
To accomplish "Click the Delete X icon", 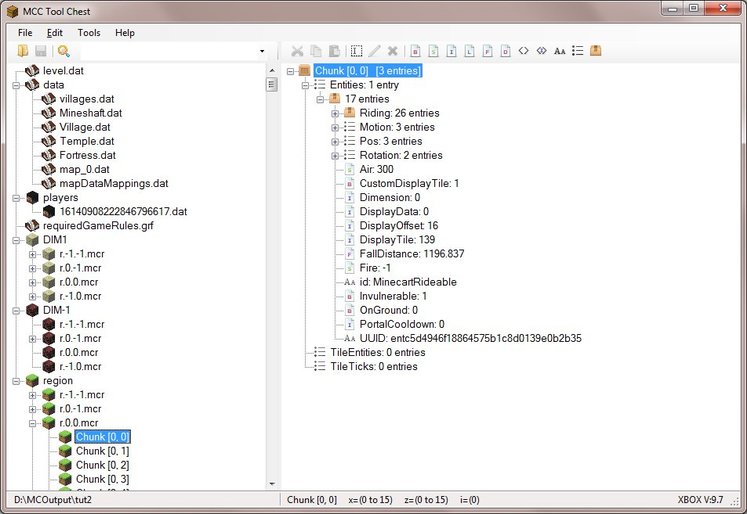I will click(x=393, y=50).
